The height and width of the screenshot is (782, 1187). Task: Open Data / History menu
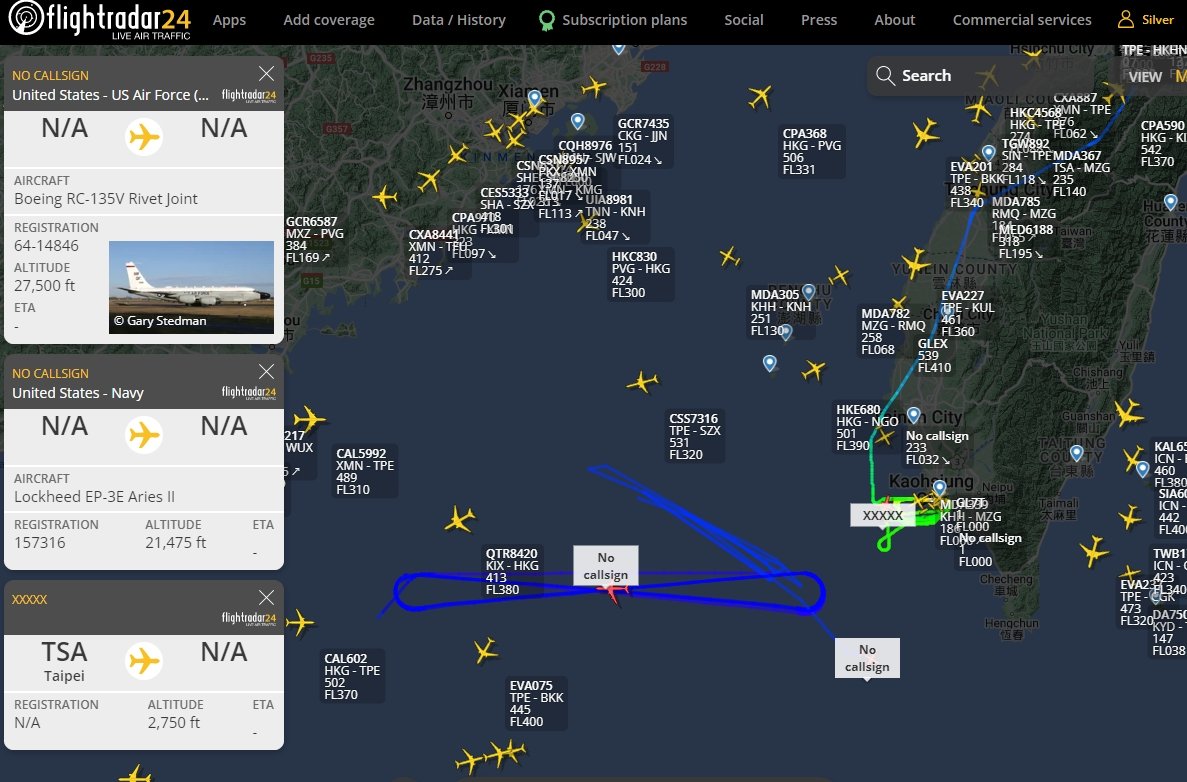(459, 20)
